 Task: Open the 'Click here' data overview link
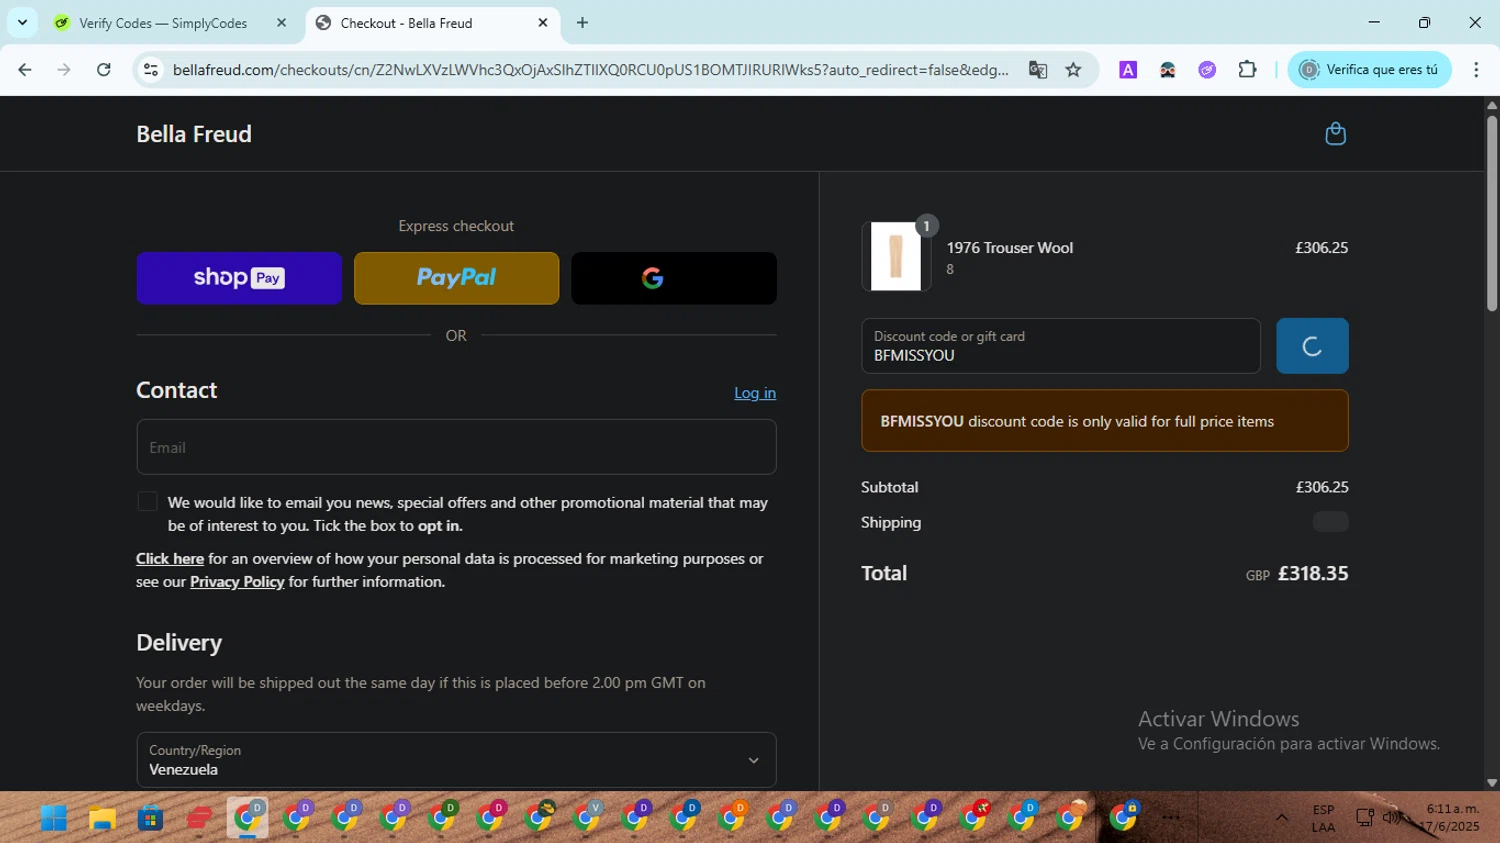[x=170, y=559]
